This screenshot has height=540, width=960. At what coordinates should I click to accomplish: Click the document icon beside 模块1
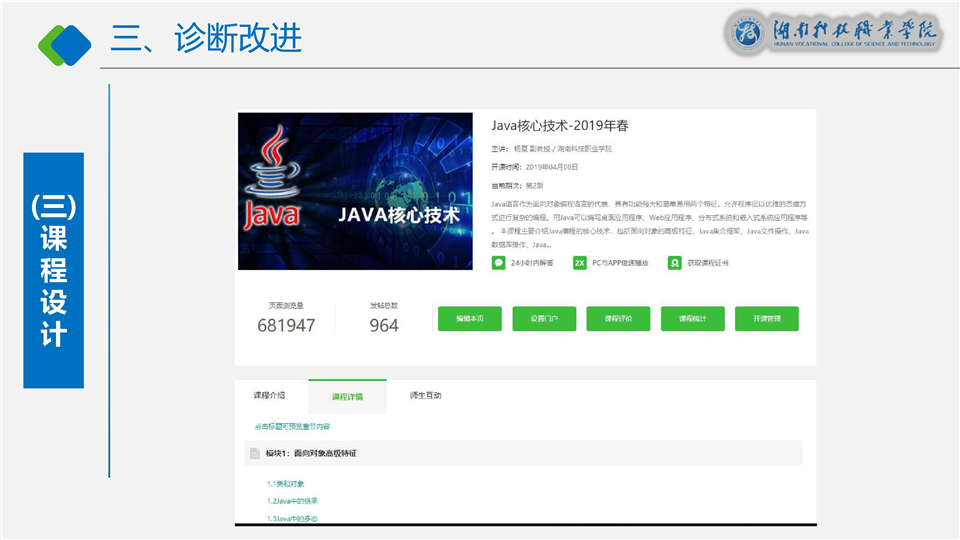[255, 453]
